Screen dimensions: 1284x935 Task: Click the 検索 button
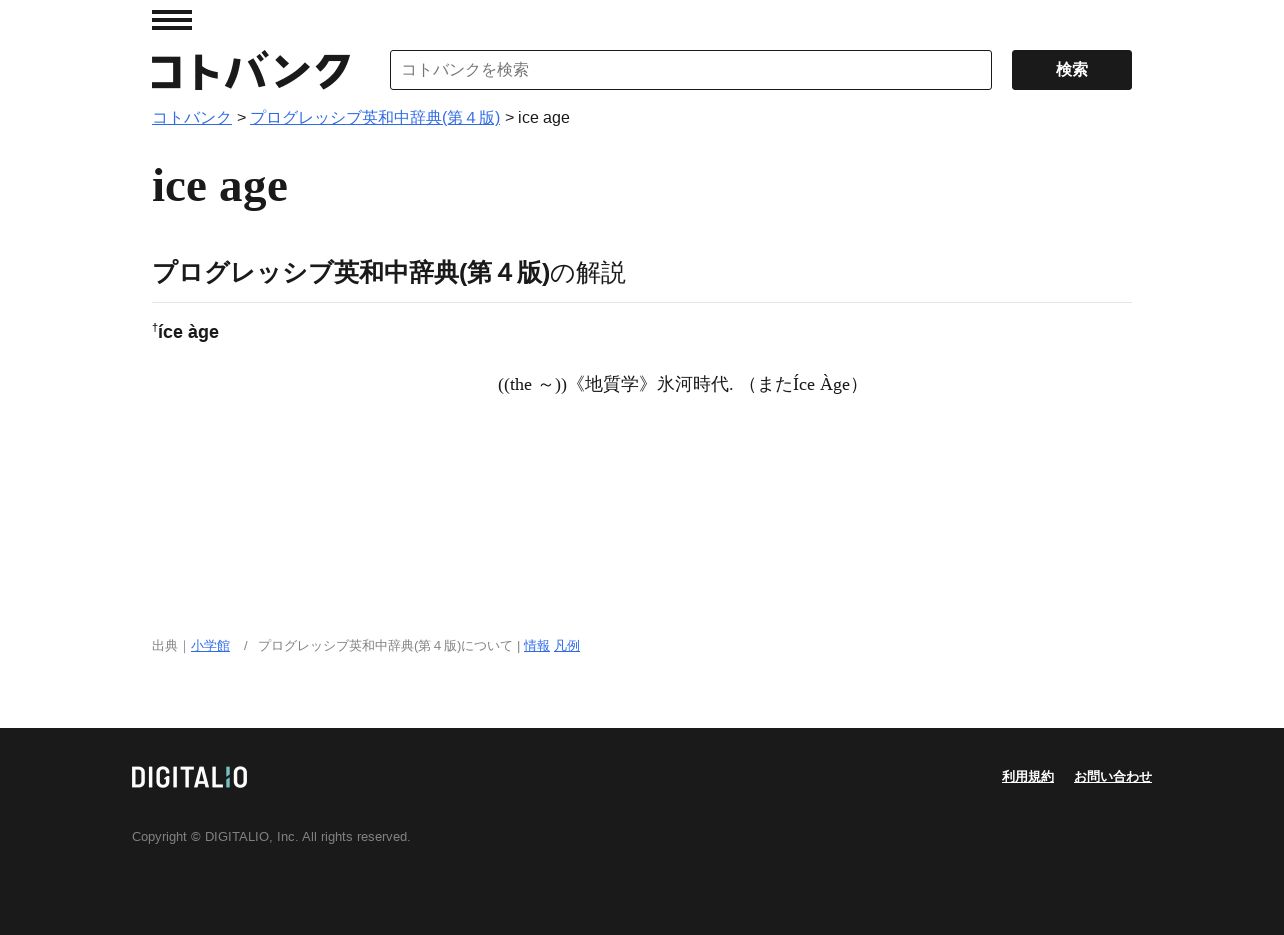(x=1072, y=70)
